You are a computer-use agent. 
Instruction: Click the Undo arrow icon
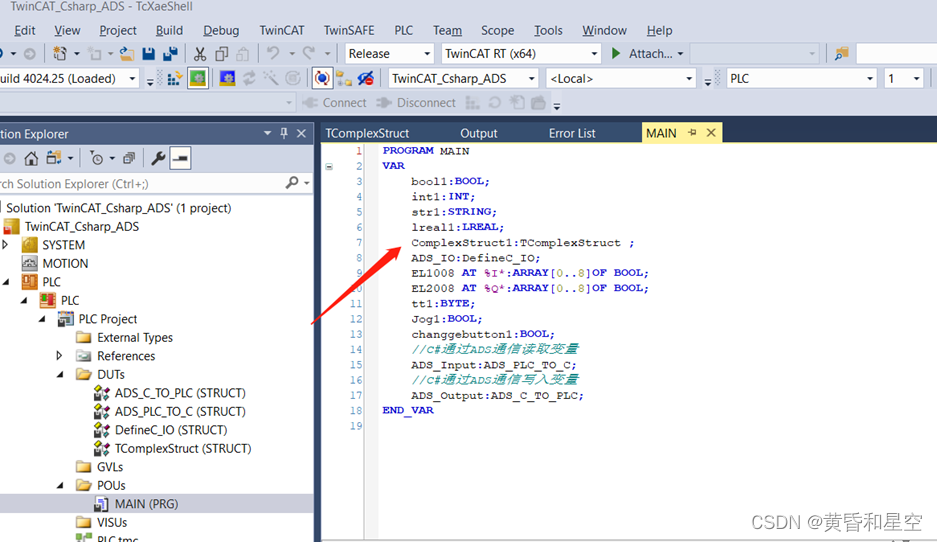coord(272,54)
